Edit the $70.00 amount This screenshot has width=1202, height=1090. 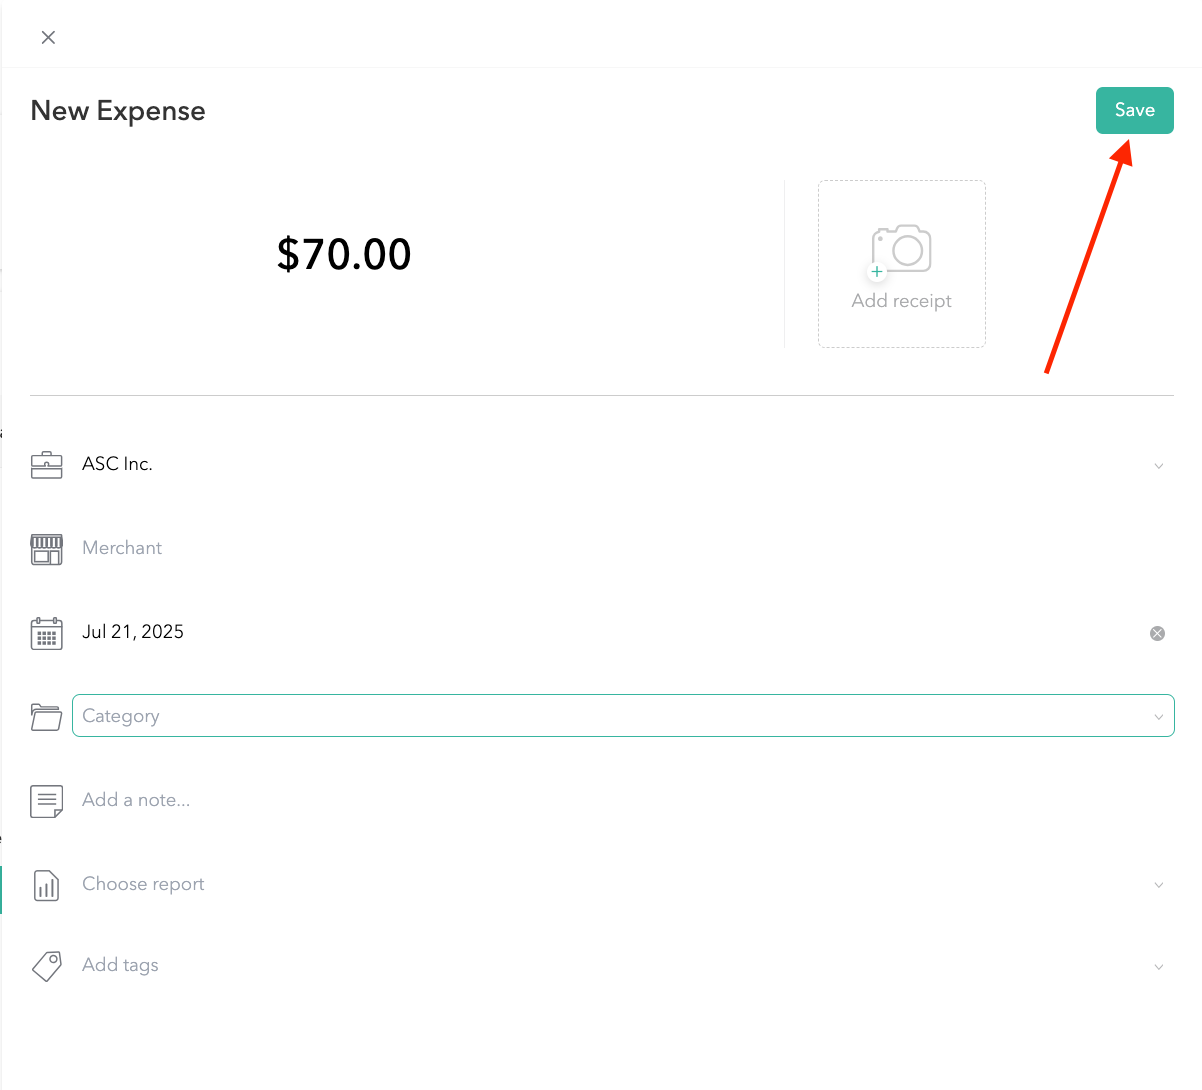[x=344, y=254]
